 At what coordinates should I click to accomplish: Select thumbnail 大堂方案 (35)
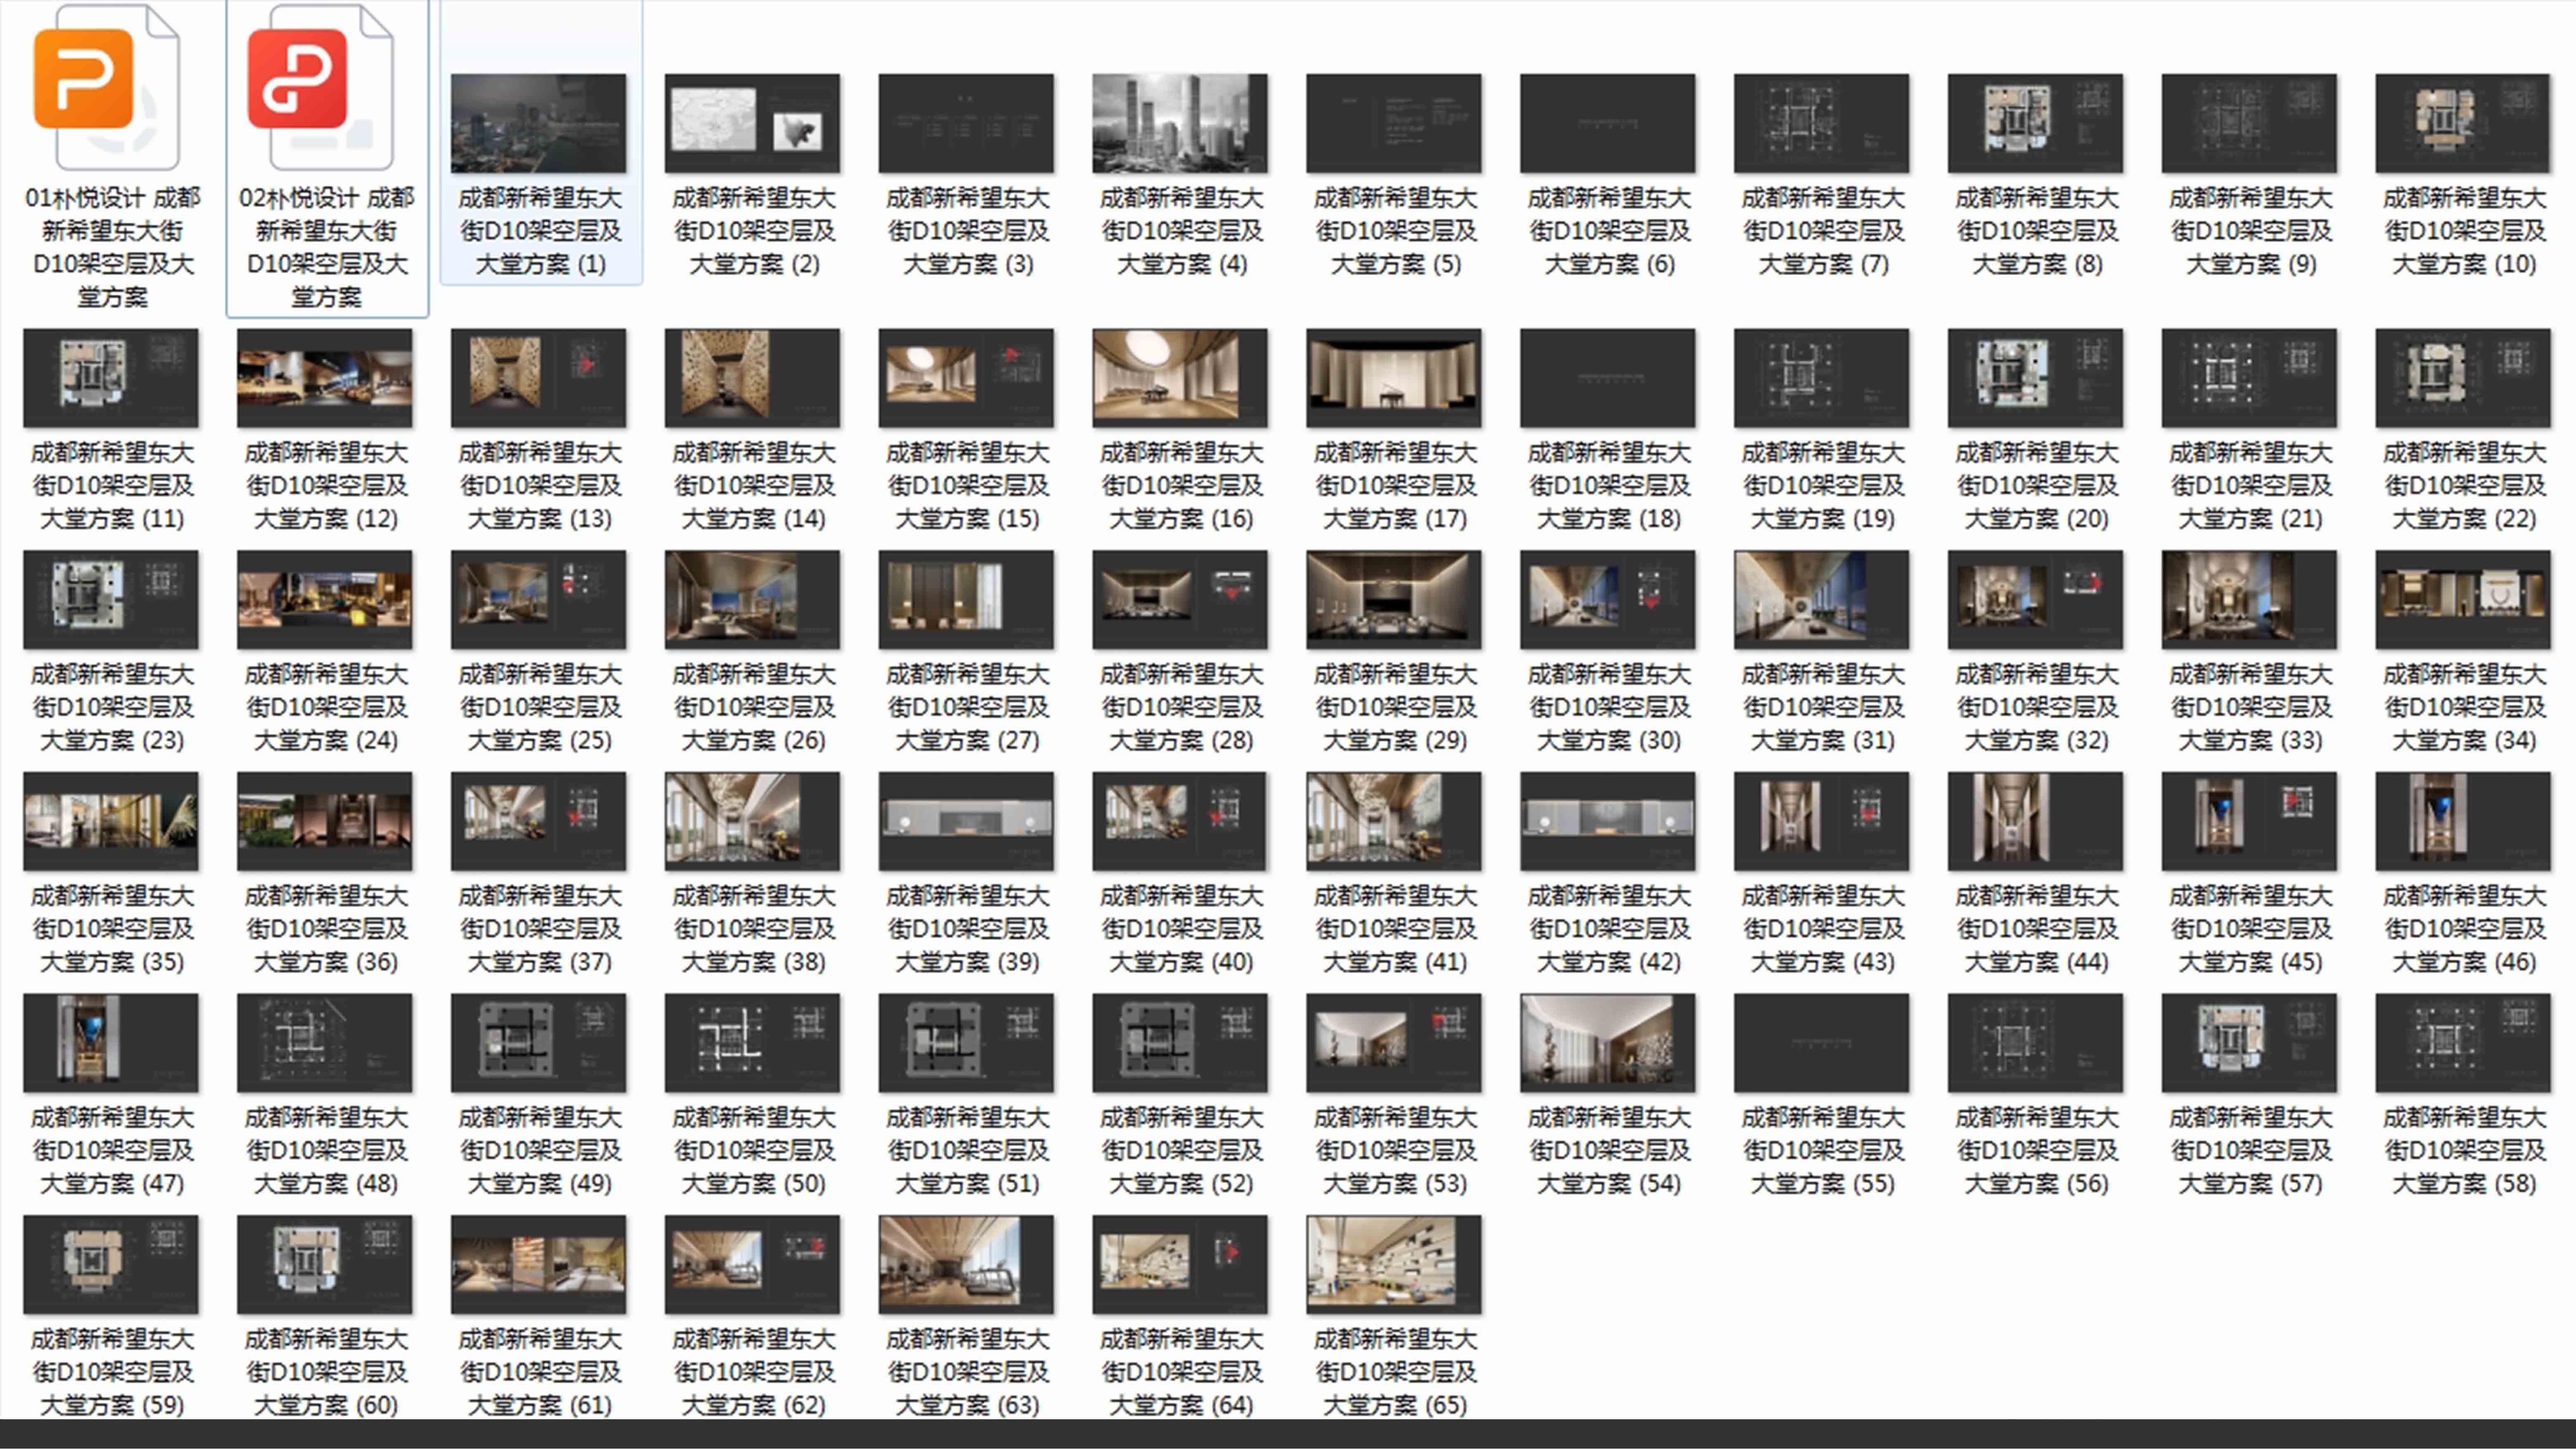coord(111,821)
